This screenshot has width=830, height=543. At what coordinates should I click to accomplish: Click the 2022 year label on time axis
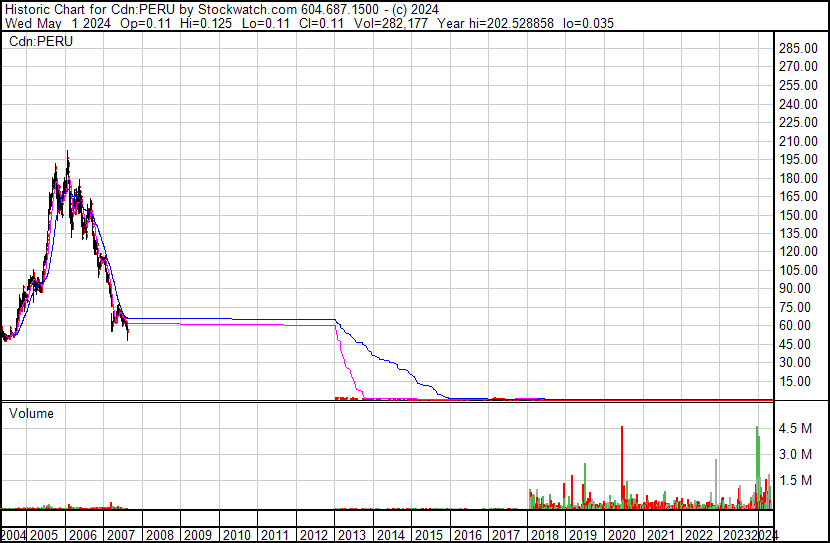click(698, 535)
